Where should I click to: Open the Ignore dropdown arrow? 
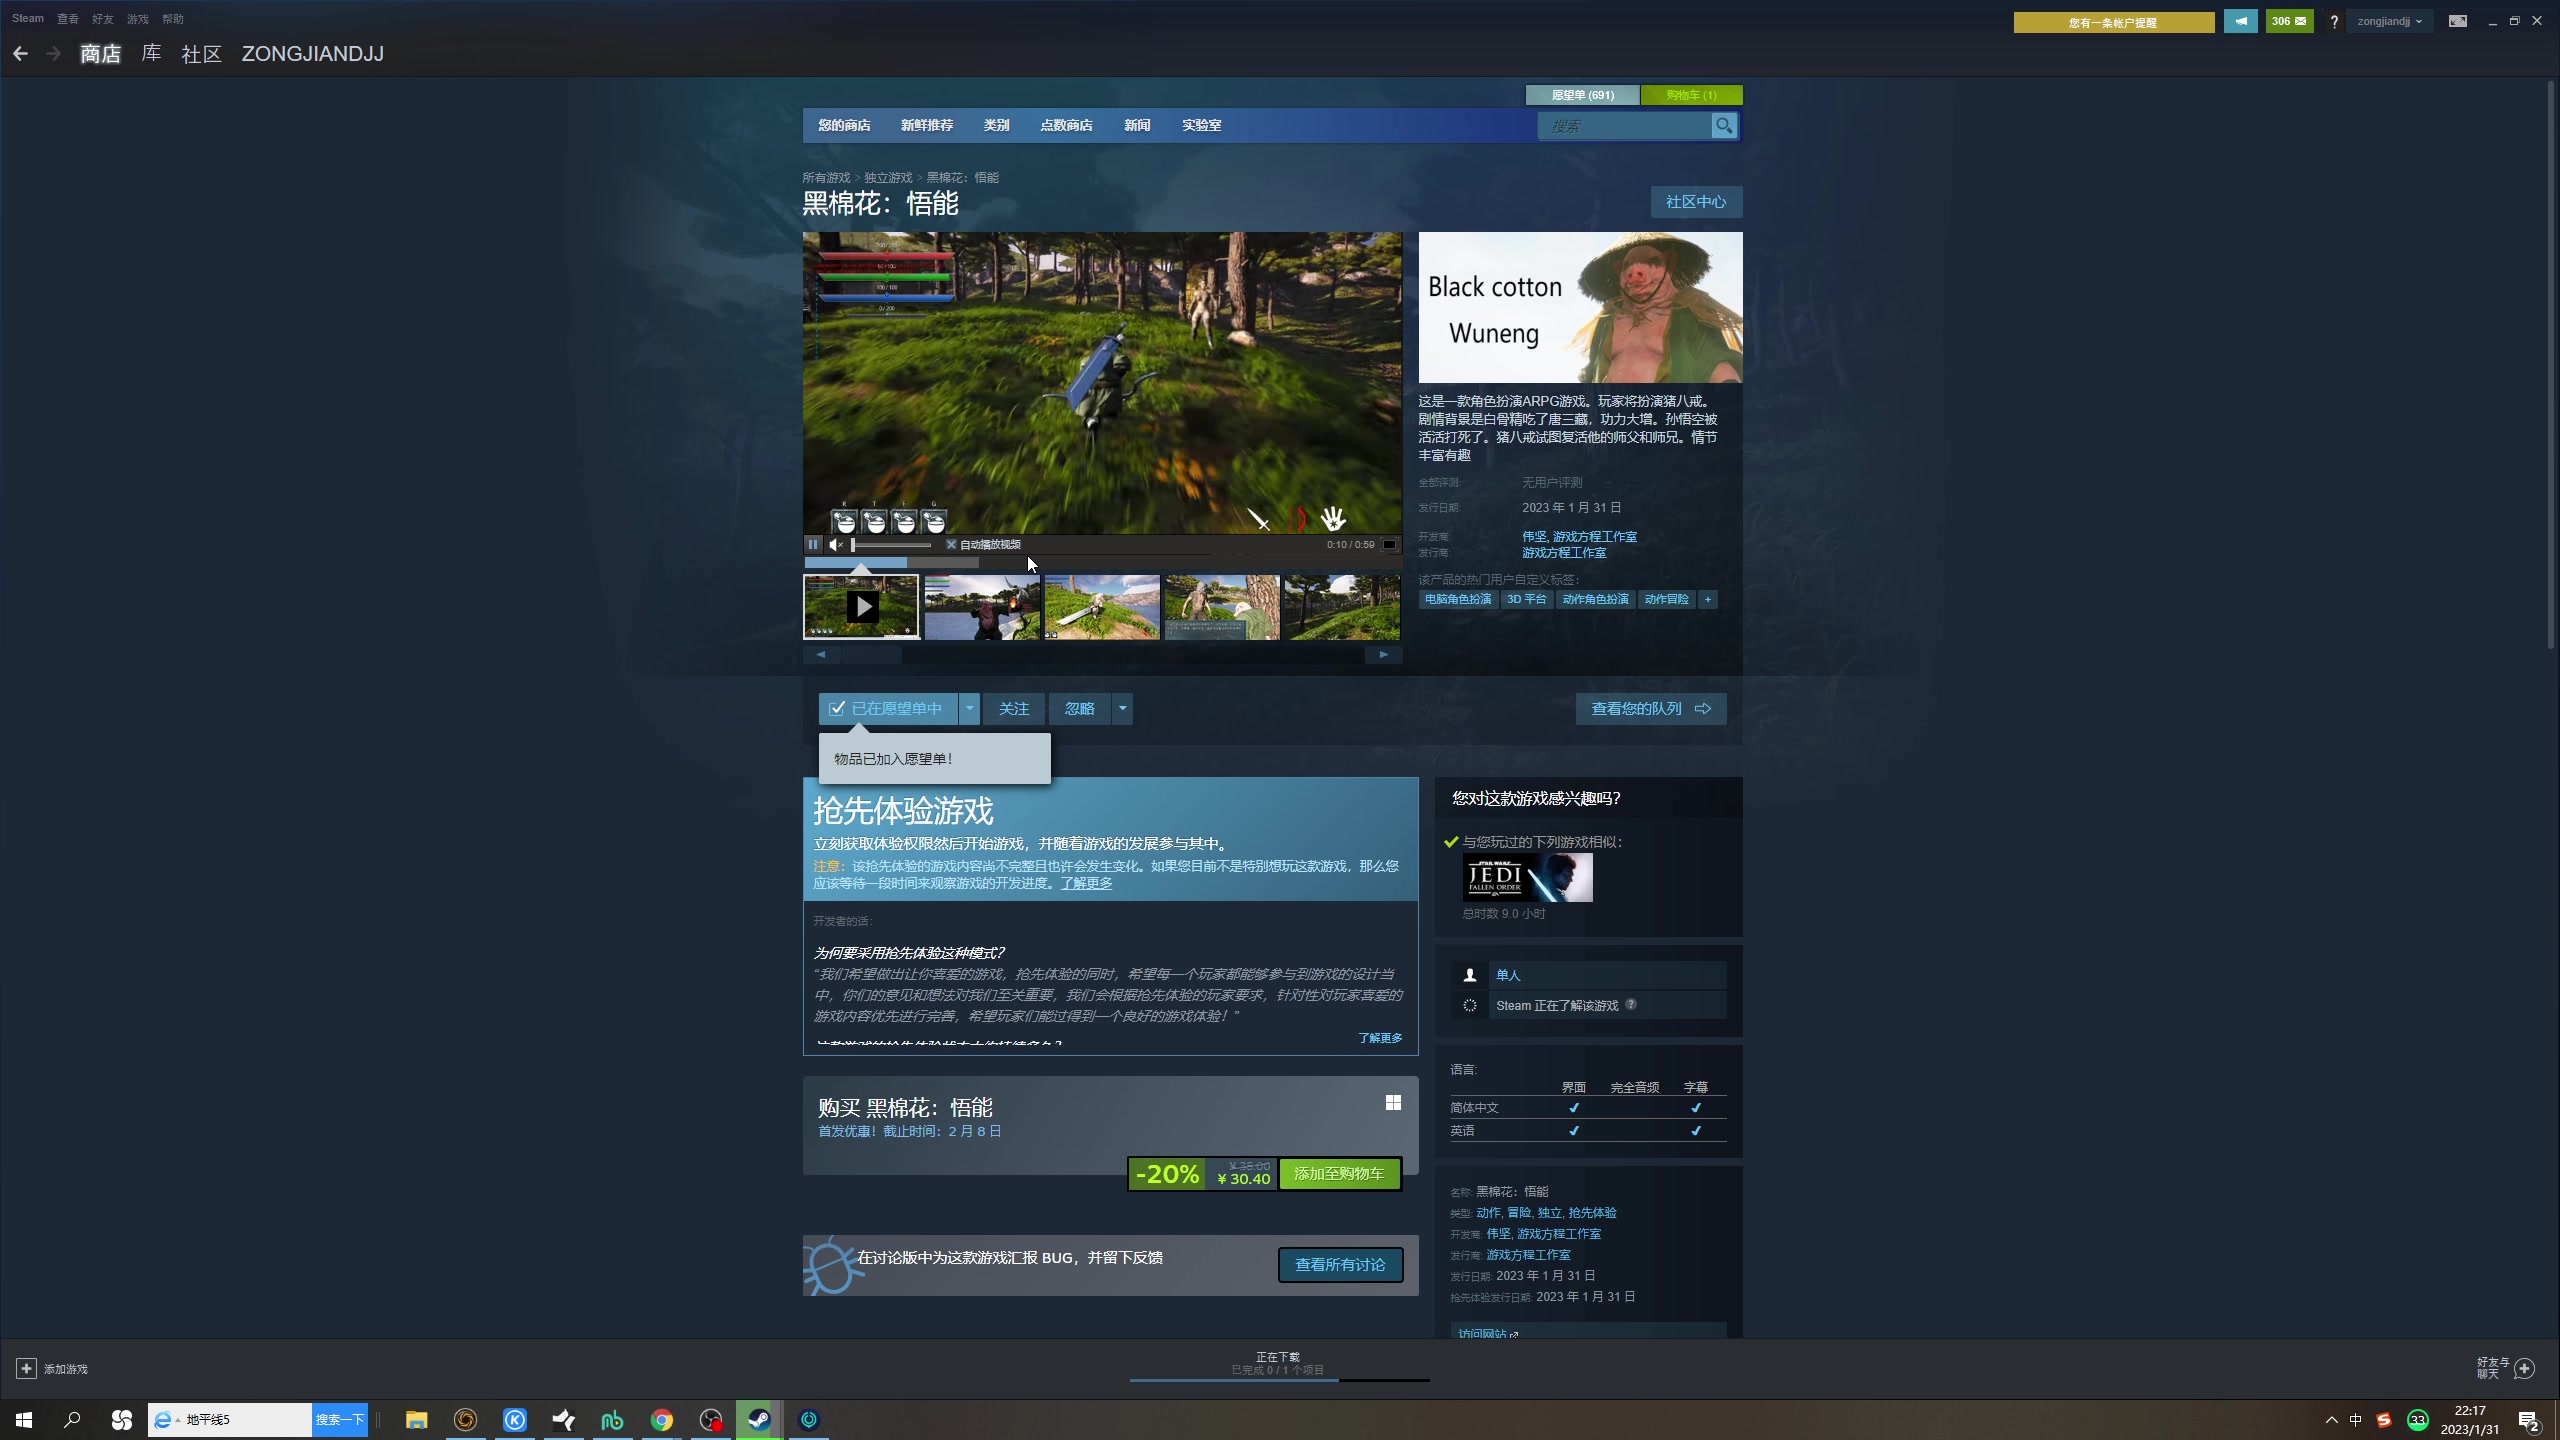[x=1122, y=708]
